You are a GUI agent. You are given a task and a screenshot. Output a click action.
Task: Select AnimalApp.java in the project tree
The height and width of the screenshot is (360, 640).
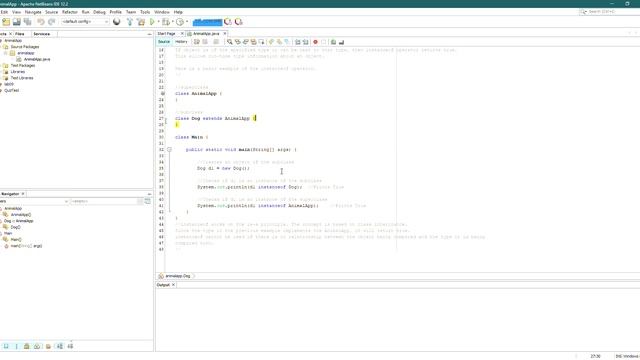pyautogui.click(x=37, y=59)
